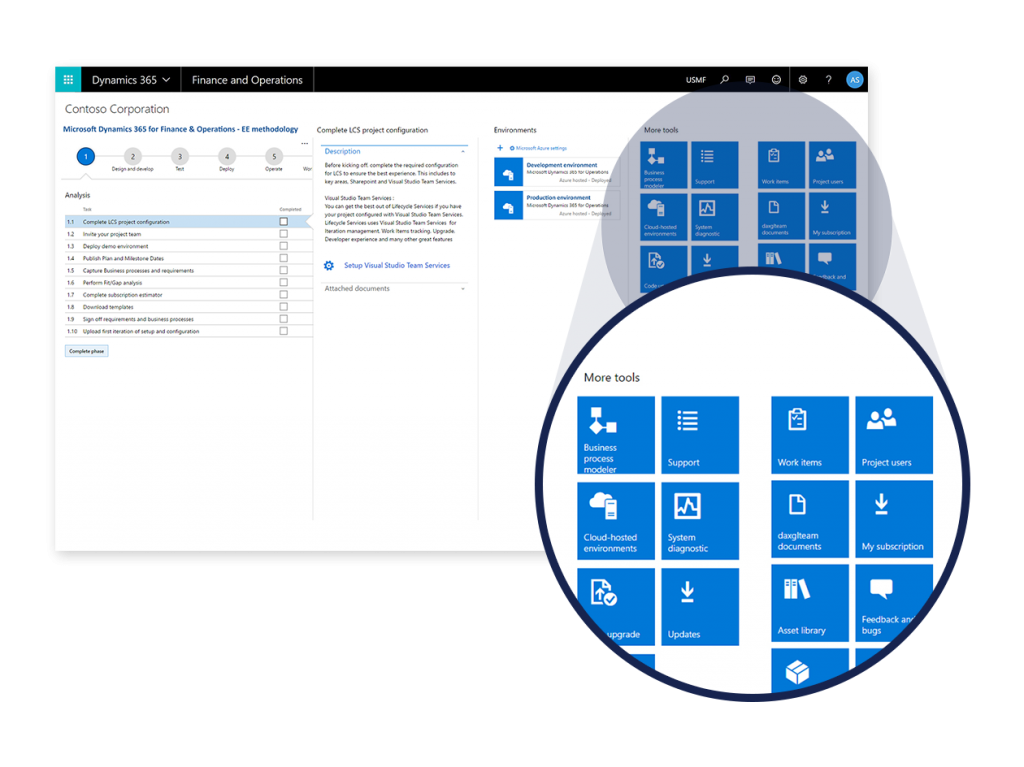Viewport: 1024px width, 767px height.
Task: Select phase 1 Analysis circle
Action: 86,156
